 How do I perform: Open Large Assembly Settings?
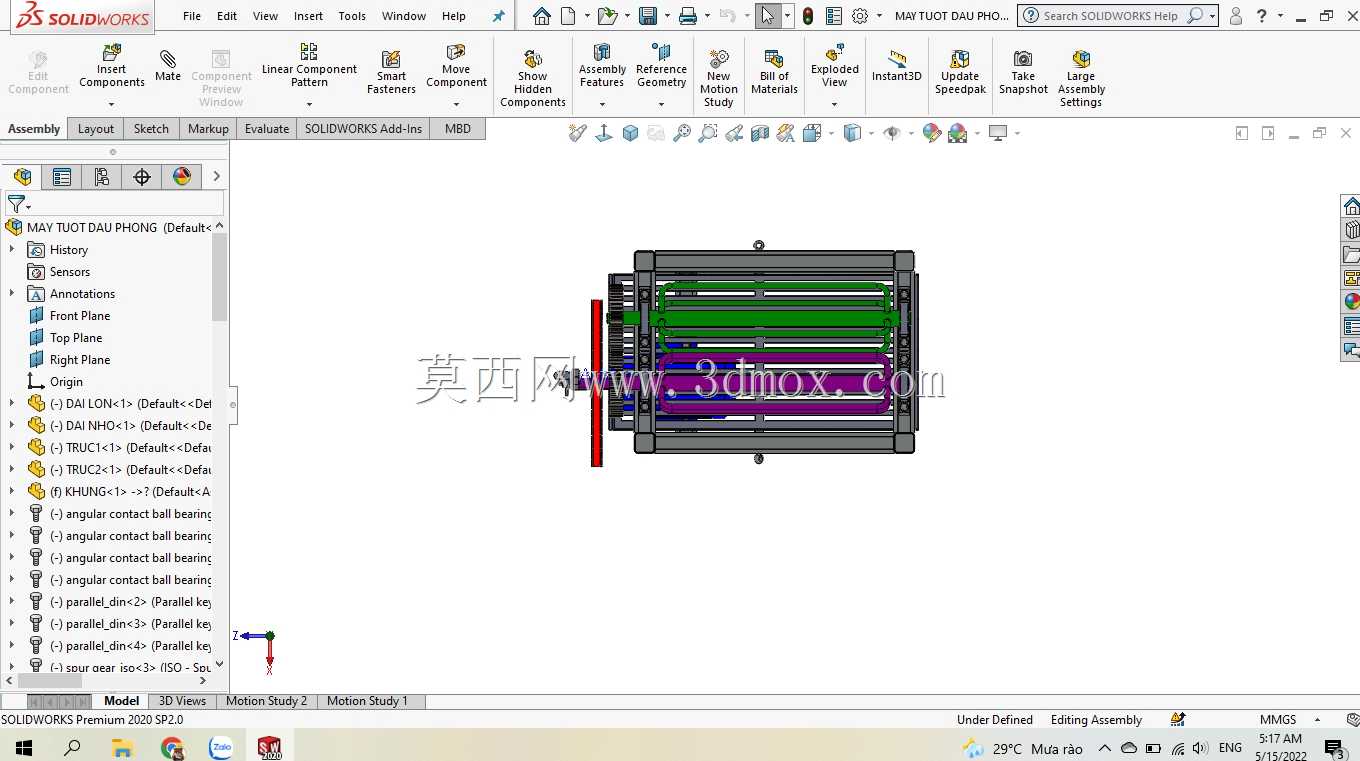[1080, 78]
